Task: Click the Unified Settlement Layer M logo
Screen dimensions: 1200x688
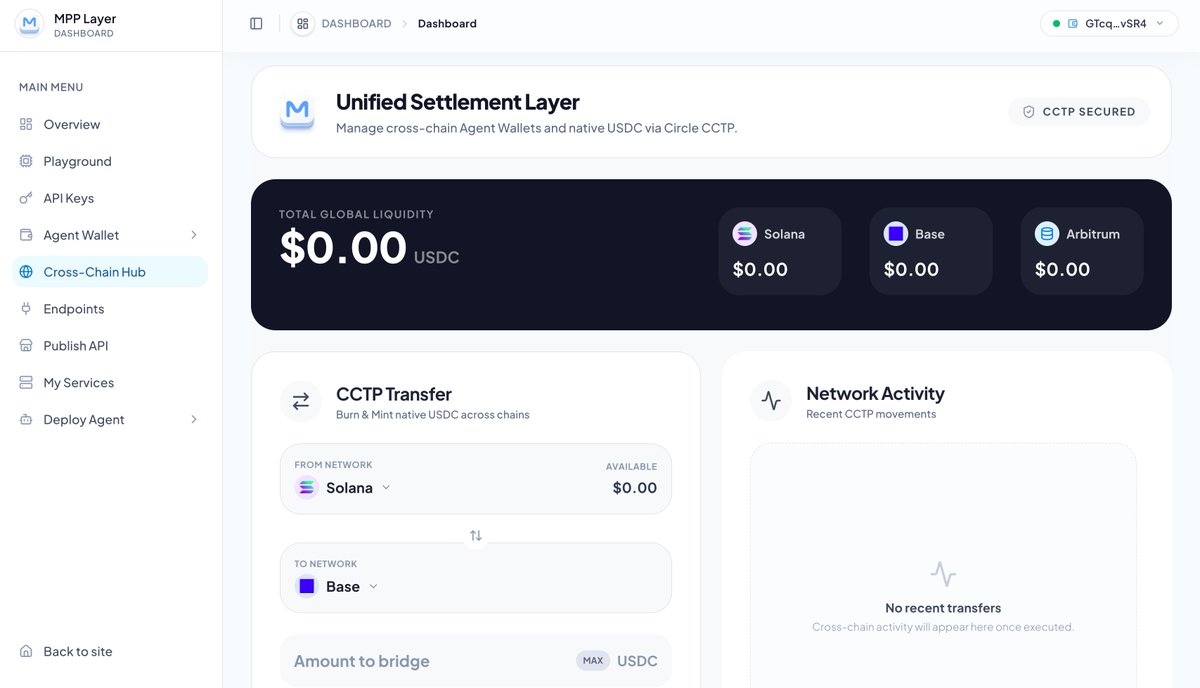Action: [x=297, y=112]
